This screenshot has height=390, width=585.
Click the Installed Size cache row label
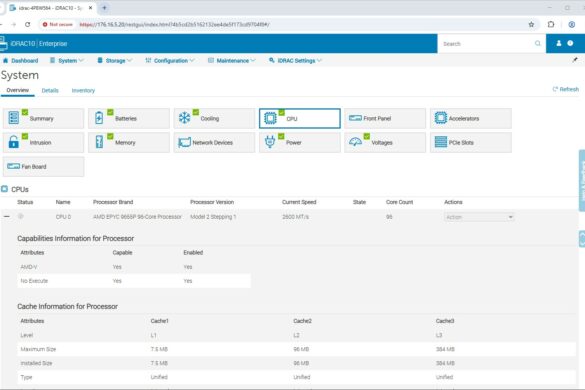tap(36, 363)
